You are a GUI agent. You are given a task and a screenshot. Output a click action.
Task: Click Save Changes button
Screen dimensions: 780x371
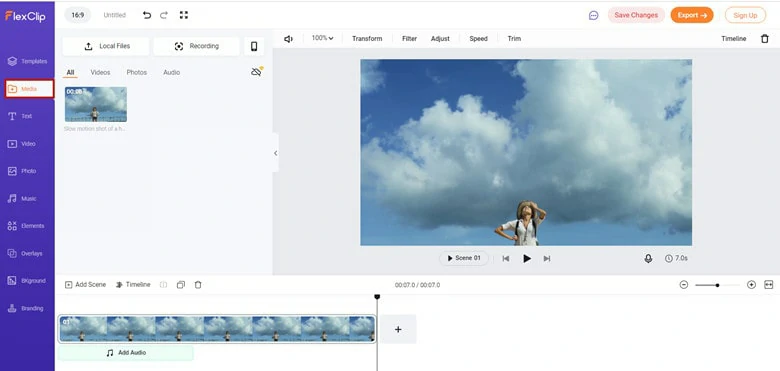[636, 15]
